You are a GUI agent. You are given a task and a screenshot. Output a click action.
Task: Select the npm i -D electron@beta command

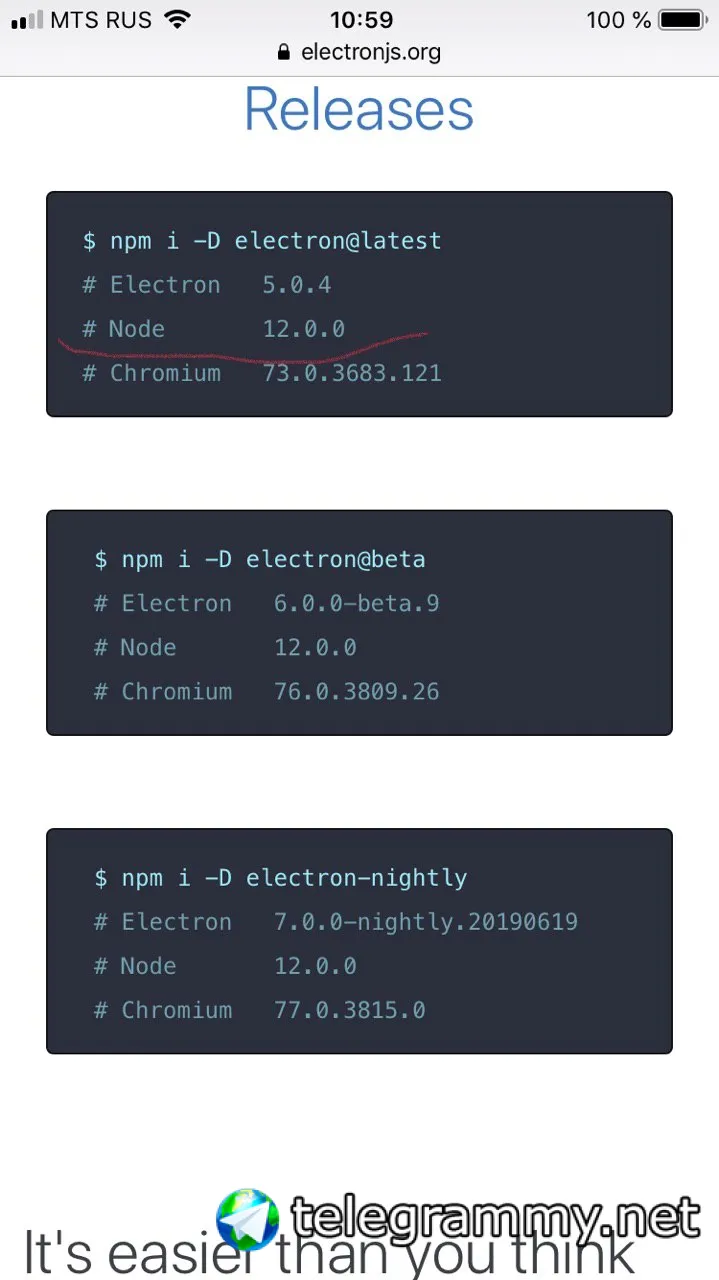[x=260, y=559]
